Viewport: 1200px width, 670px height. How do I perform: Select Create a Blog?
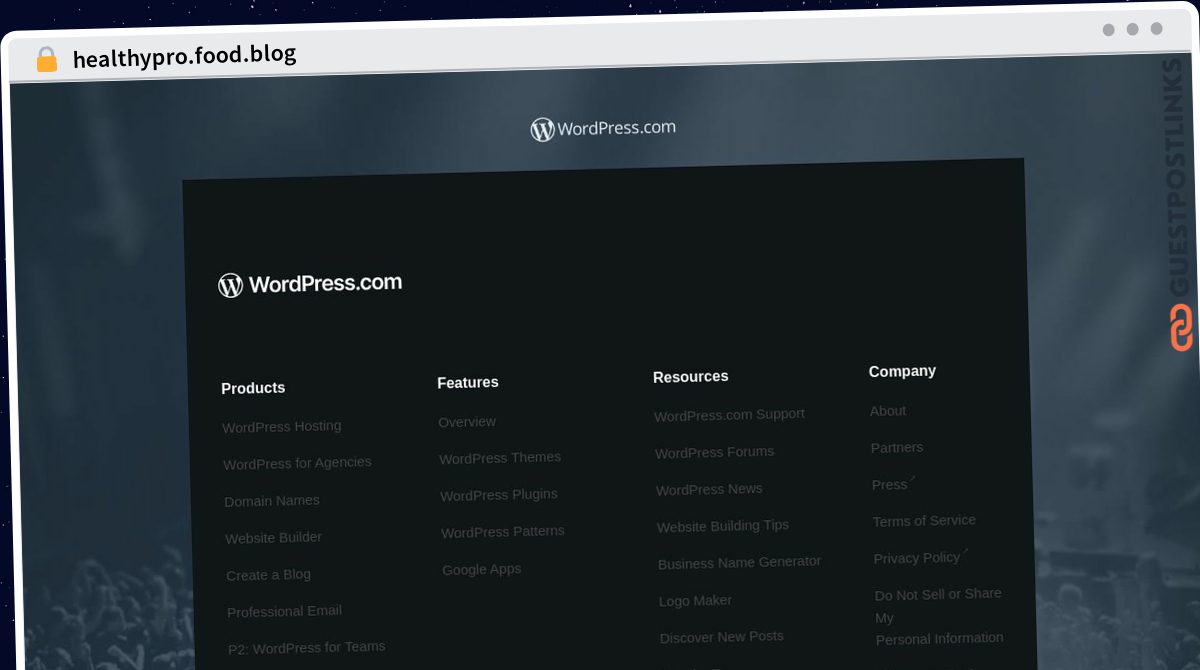tap(269, 575)
